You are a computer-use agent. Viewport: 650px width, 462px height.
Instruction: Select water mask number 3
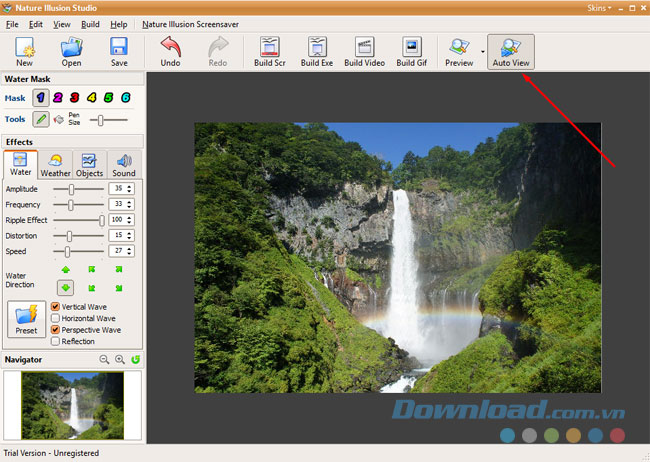point(75,98)
